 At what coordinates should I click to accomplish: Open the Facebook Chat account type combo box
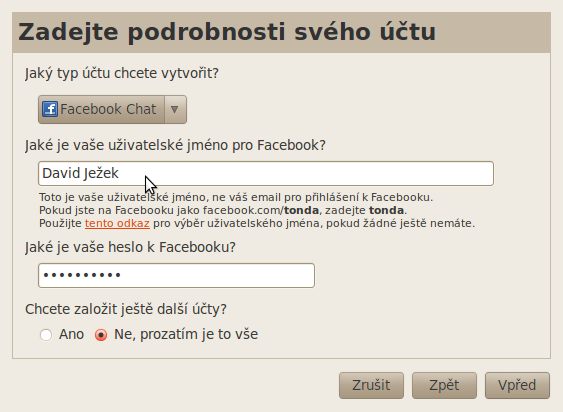[x=112, y=109]
